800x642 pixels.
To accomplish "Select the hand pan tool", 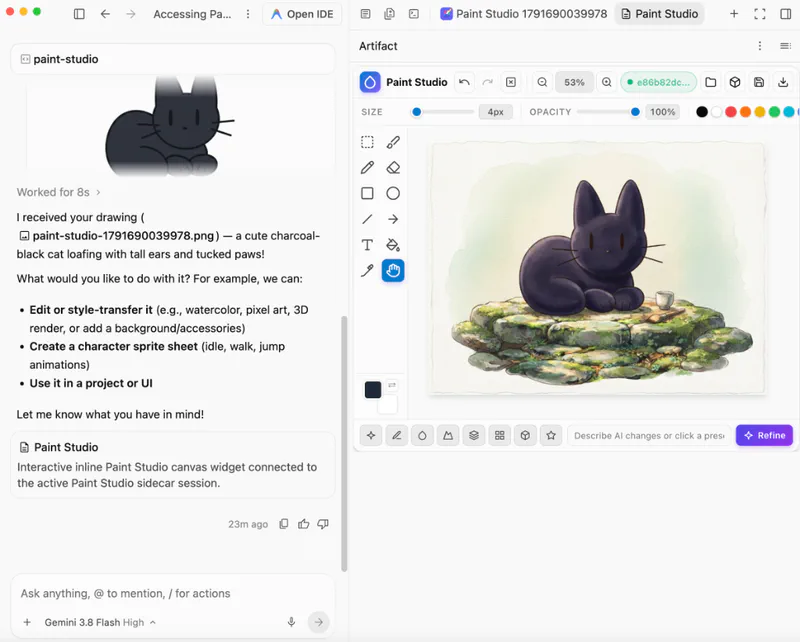I will click(x=393, y=270).
